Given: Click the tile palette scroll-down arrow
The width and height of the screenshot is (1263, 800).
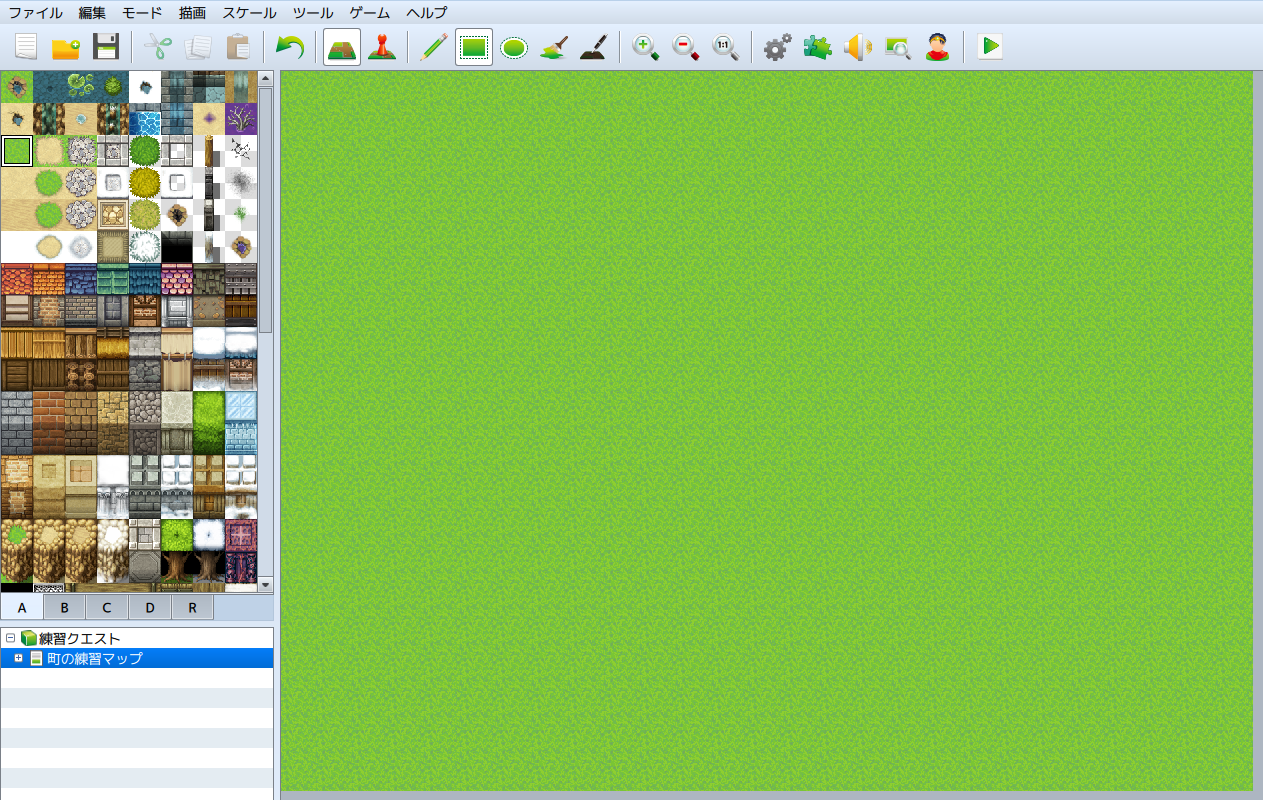Looking at the screenshot, I should tap(266, 585).
